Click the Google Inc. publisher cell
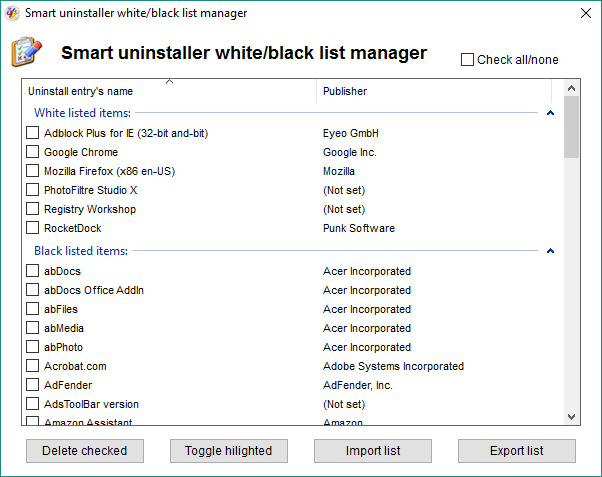This screenshot has width=602, height=477. [x=349, y=152]
